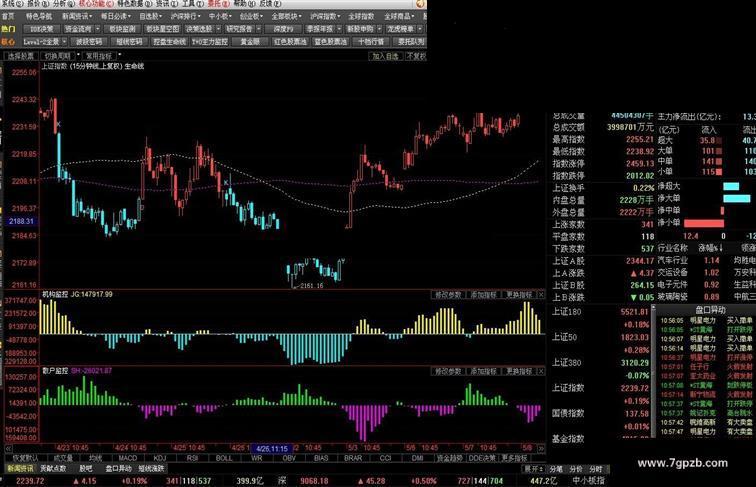Open 全球指数 in the navigation bar
The image size is (756, 487).
(361, 16)
